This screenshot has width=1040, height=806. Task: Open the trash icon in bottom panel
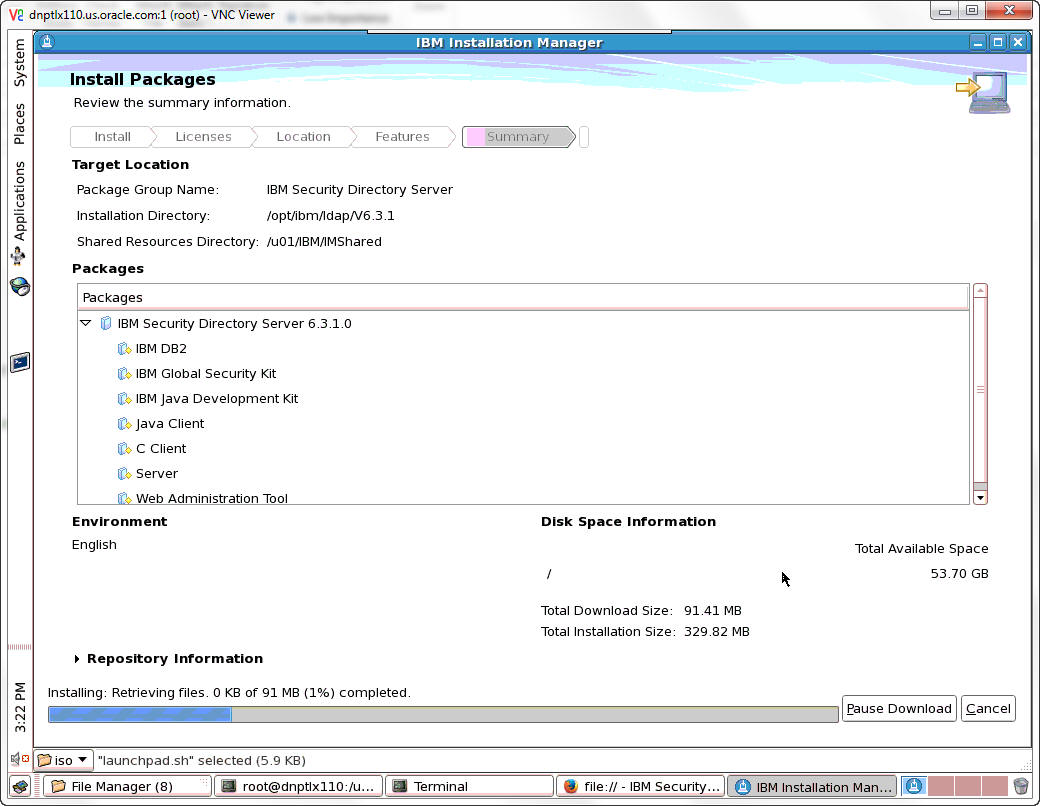pyautogui.click(x=1021, y=786)
